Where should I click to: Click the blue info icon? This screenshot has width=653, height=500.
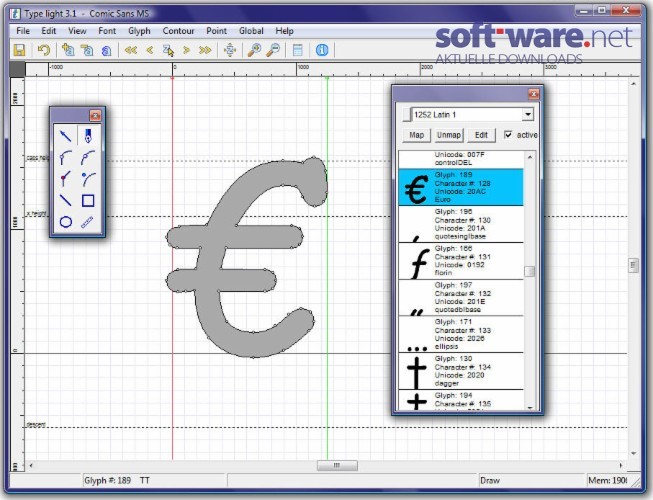click(x=322, y=50)
